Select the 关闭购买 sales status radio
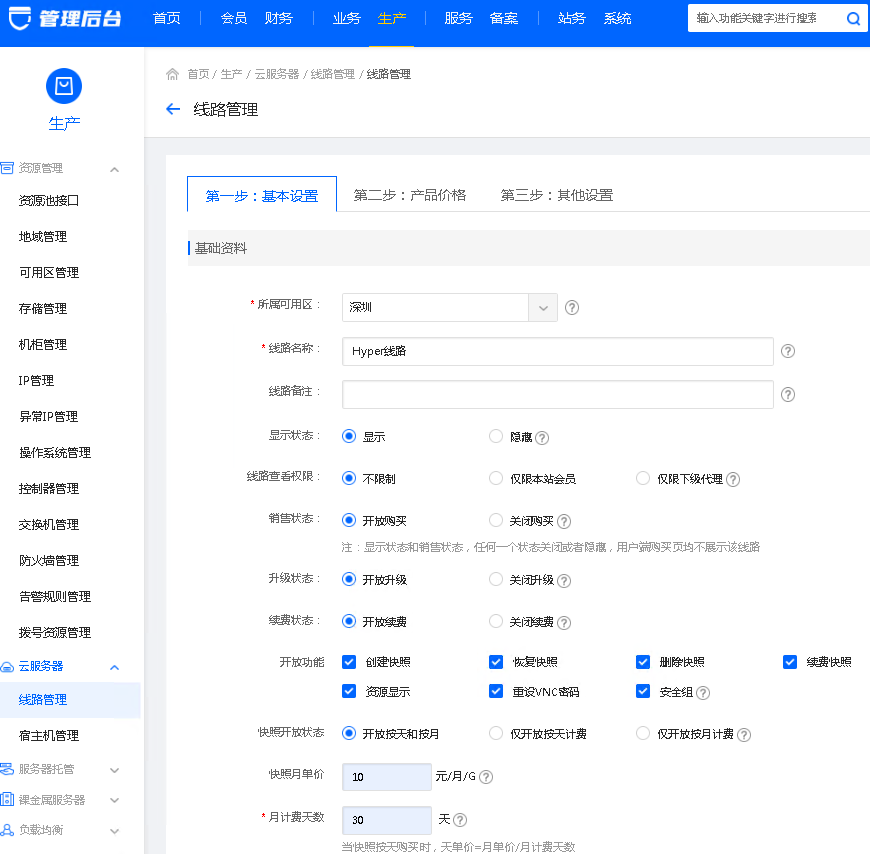The image size is (870, 854). point(495,520)
